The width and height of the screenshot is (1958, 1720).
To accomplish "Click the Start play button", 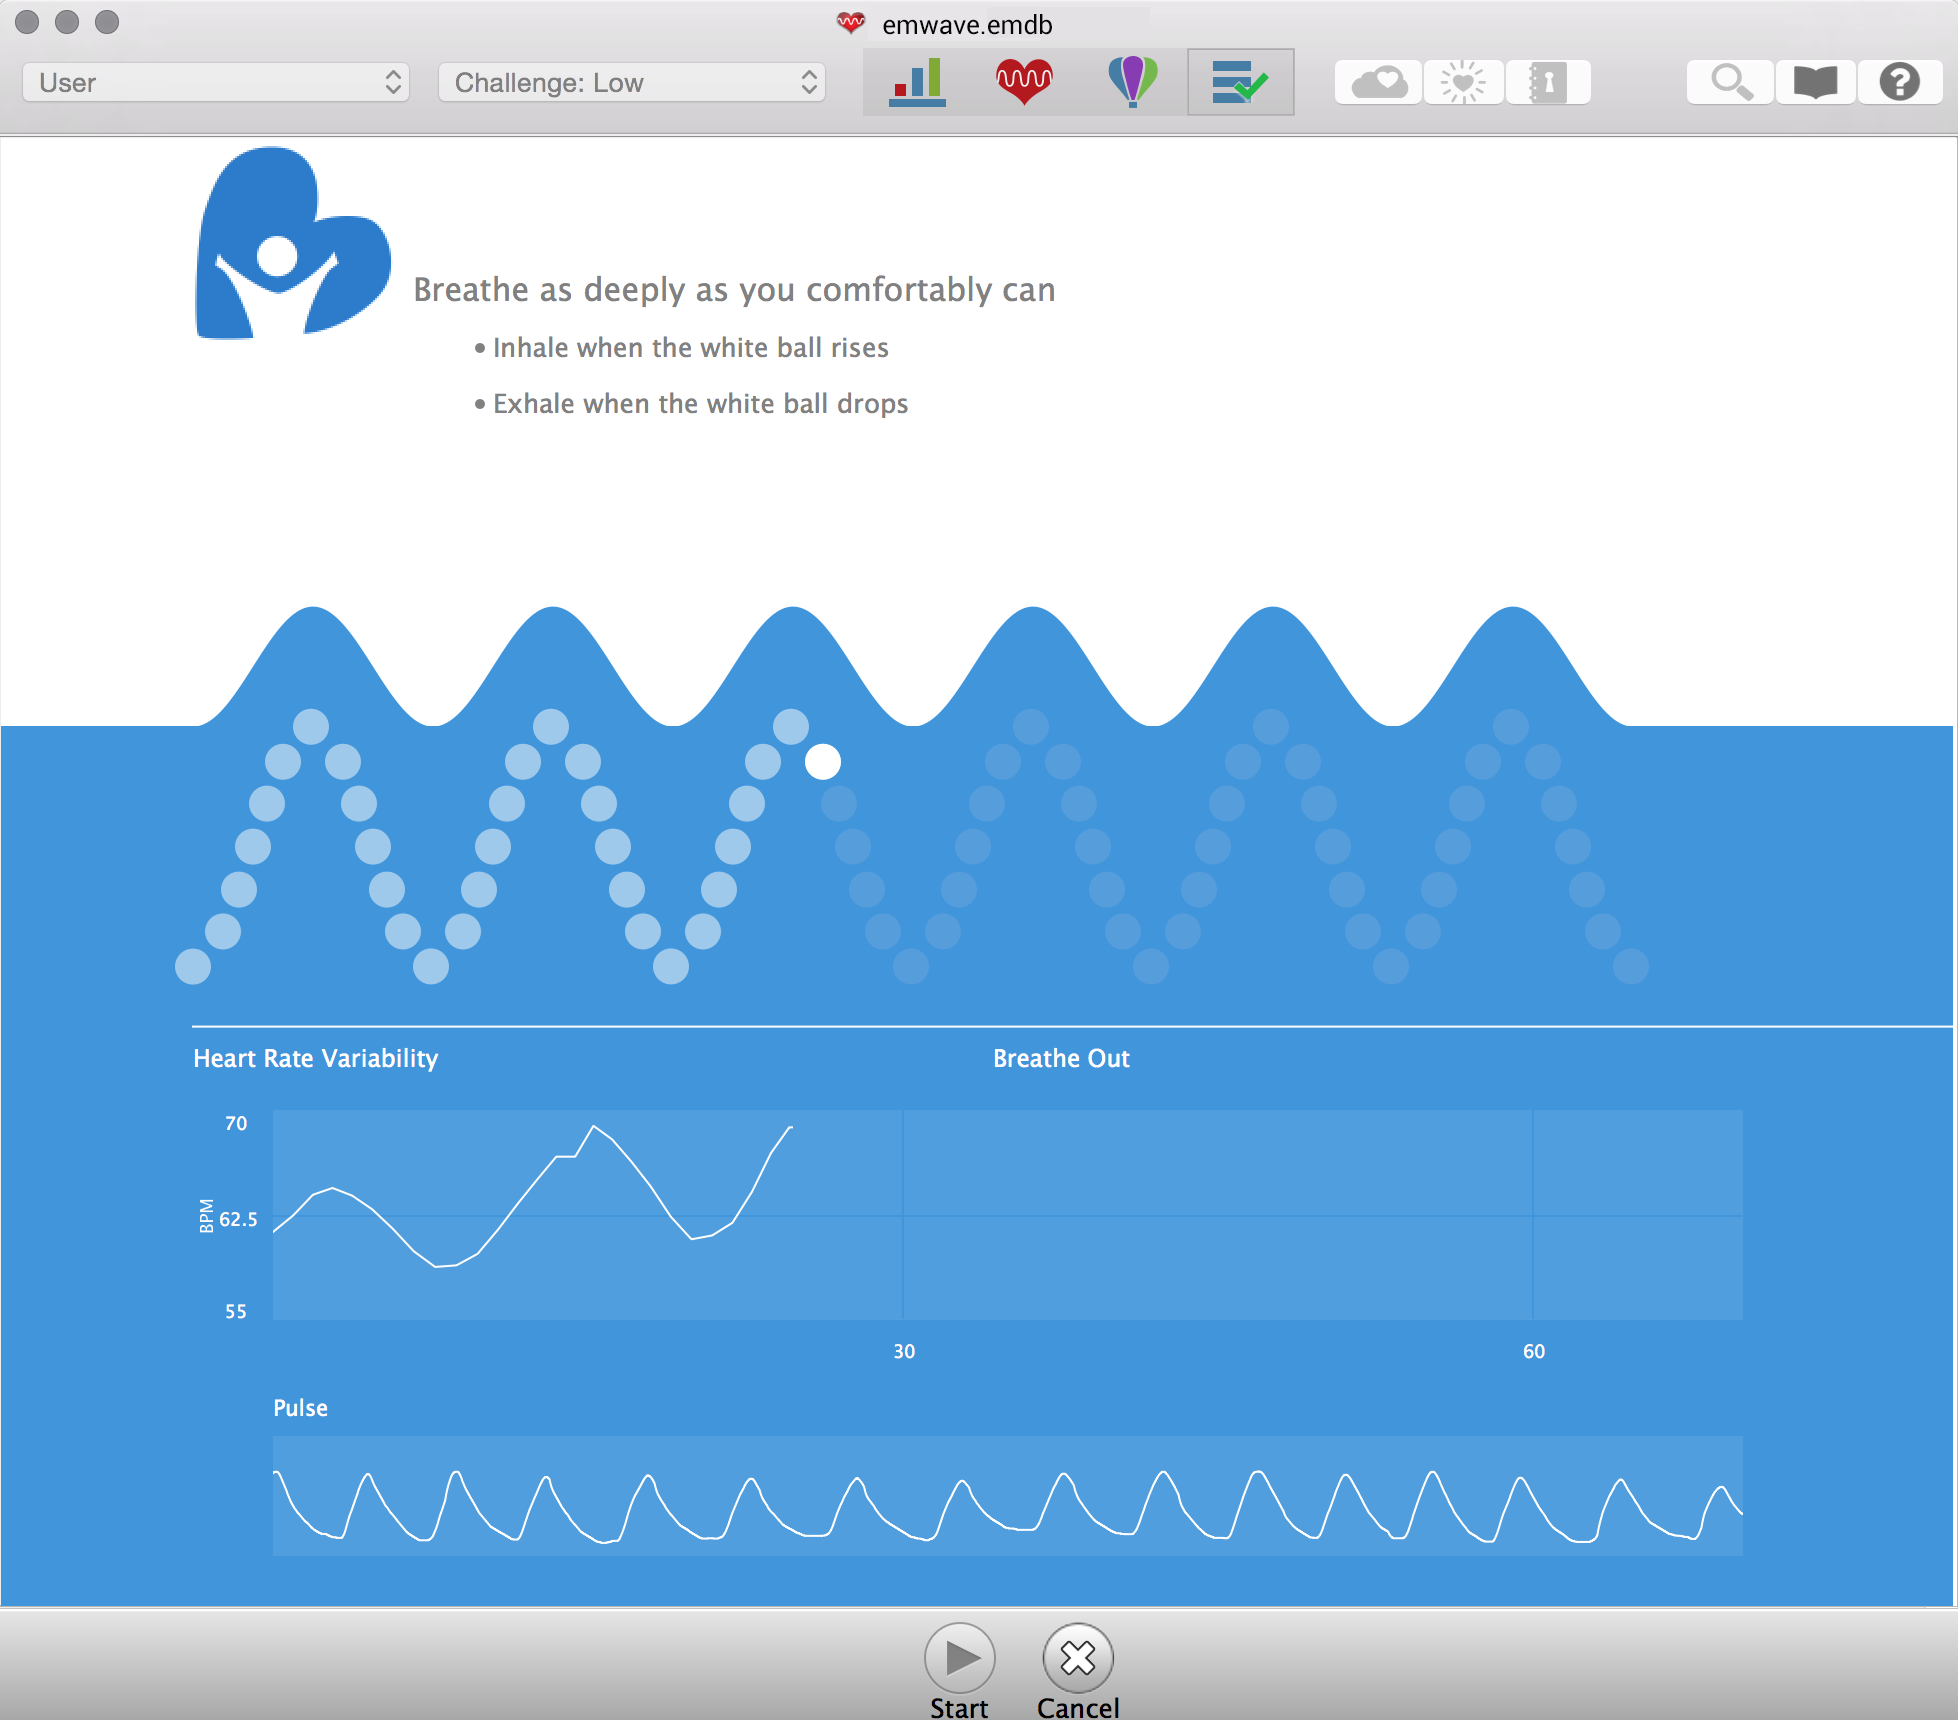I will 959,1658.
